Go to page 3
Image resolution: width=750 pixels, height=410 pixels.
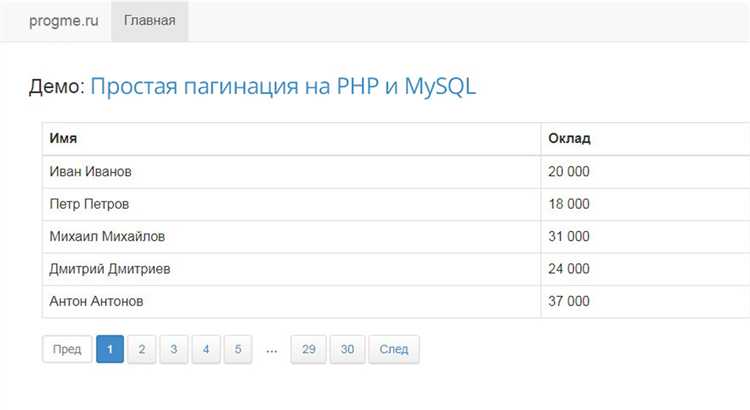tap(174, 349)
